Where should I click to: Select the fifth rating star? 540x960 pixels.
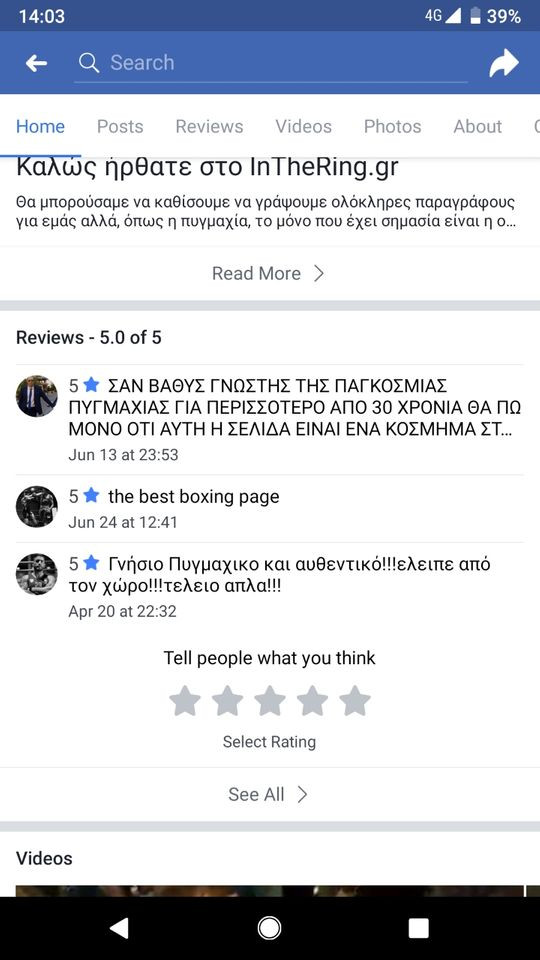click(355, 700)
